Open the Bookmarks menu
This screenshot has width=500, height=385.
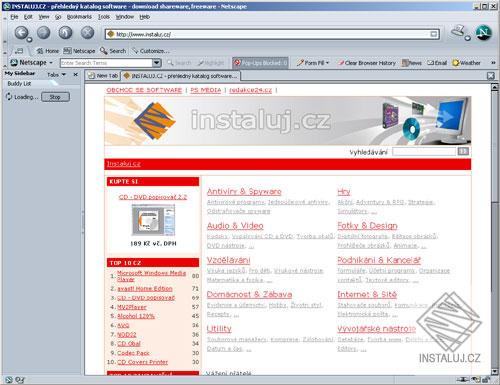(79, 17)
